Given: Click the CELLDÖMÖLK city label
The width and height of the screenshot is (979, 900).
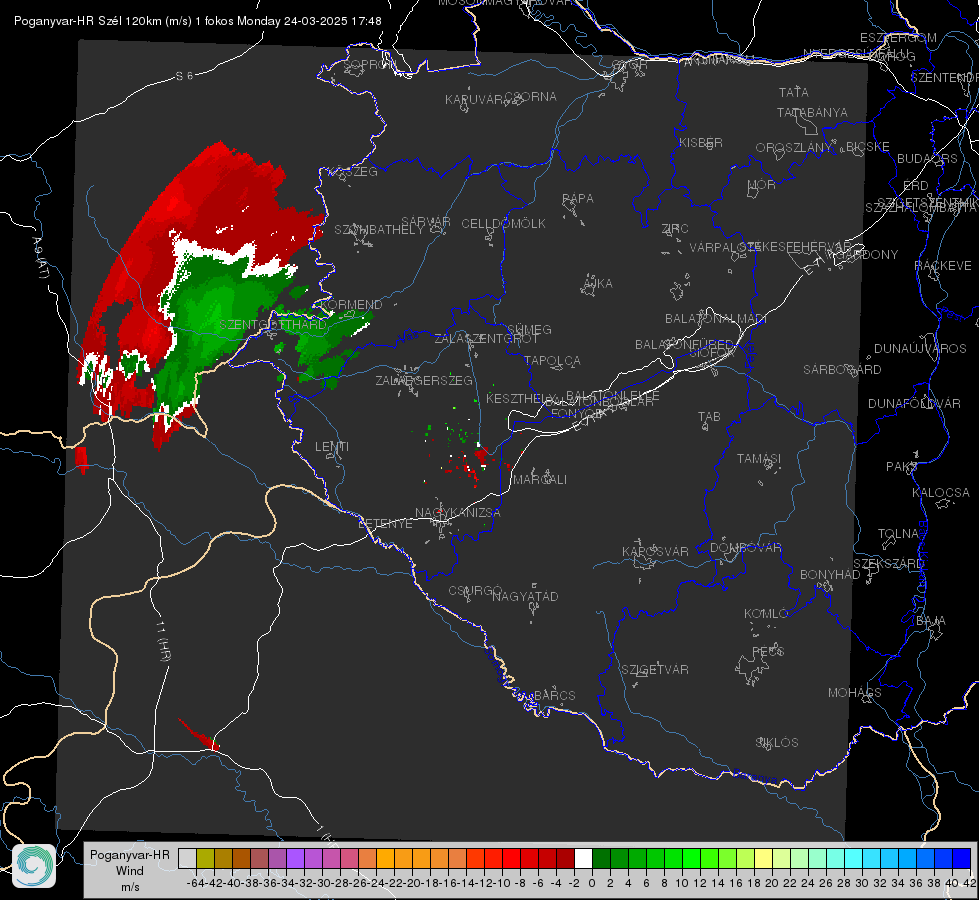Looking at the screenshot, I should tap(503, 224).
